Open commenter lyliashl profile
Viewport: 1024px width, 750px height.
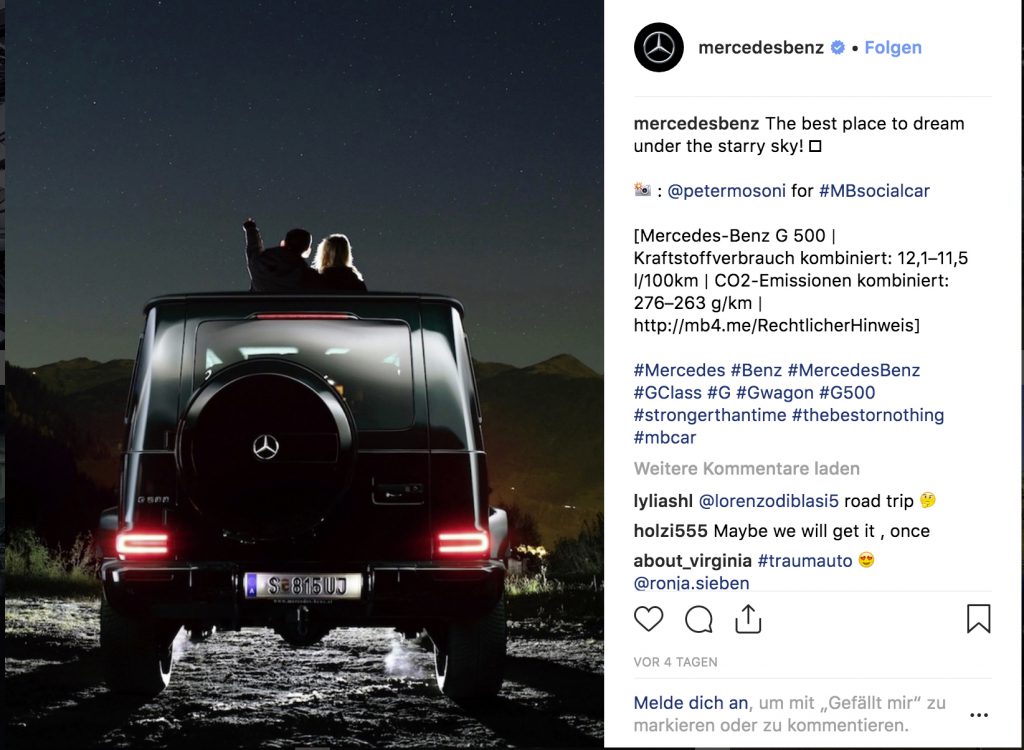[x=663, y=501]
